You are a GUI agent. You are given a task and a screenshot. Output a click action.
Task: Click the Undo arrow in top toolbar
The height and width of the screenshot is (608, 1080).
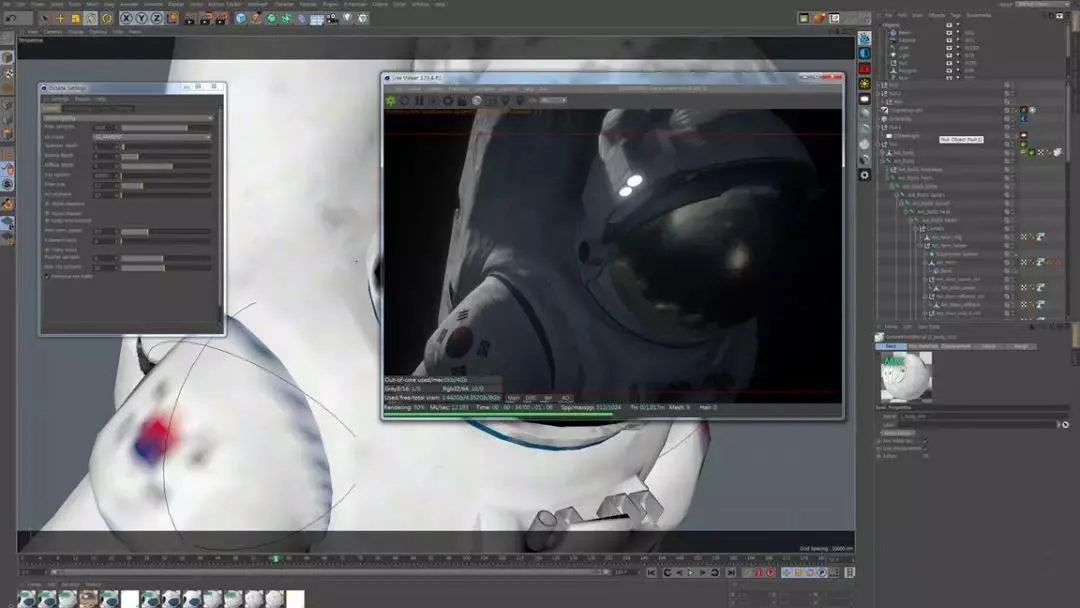coord(12,18)
